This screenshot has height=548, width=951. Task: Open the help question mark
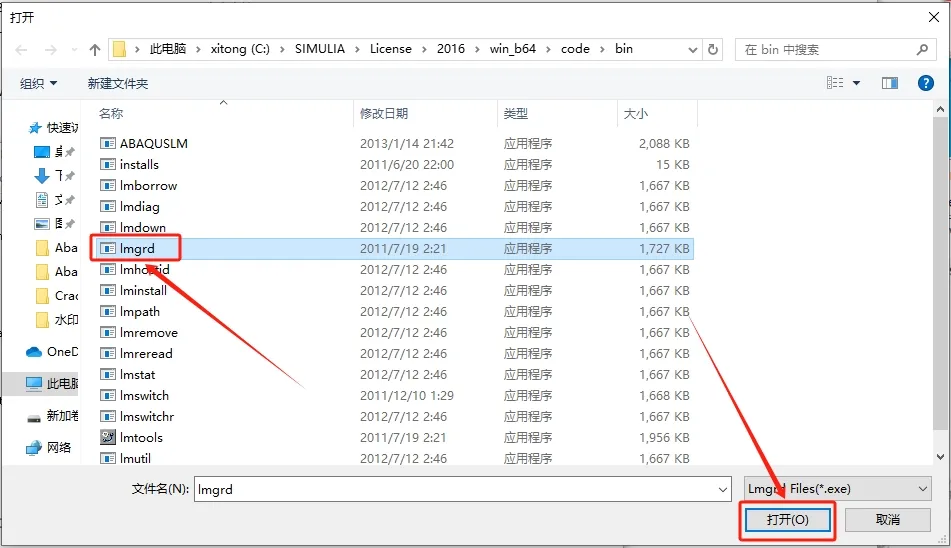coord(926,83)
